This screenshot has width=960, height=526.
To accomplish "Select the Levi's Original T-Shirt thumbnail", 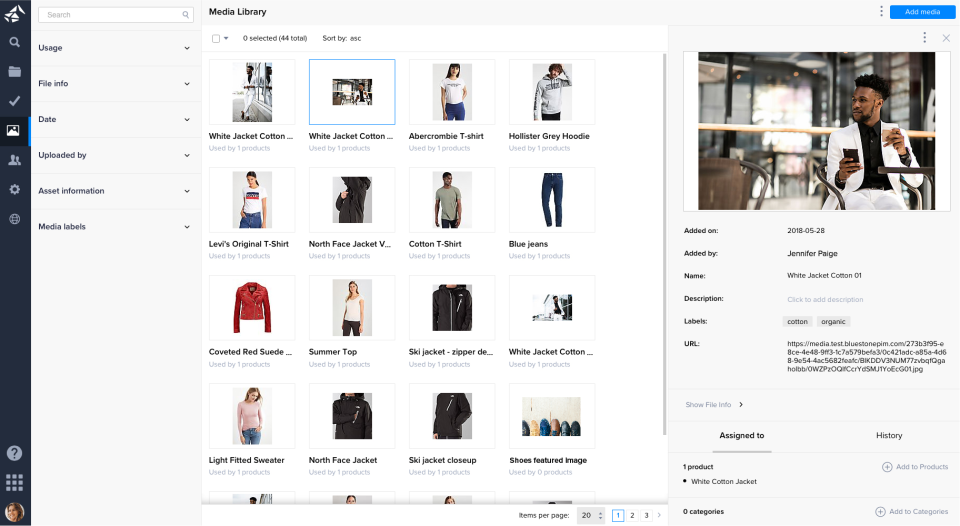I will coord(252,200).
